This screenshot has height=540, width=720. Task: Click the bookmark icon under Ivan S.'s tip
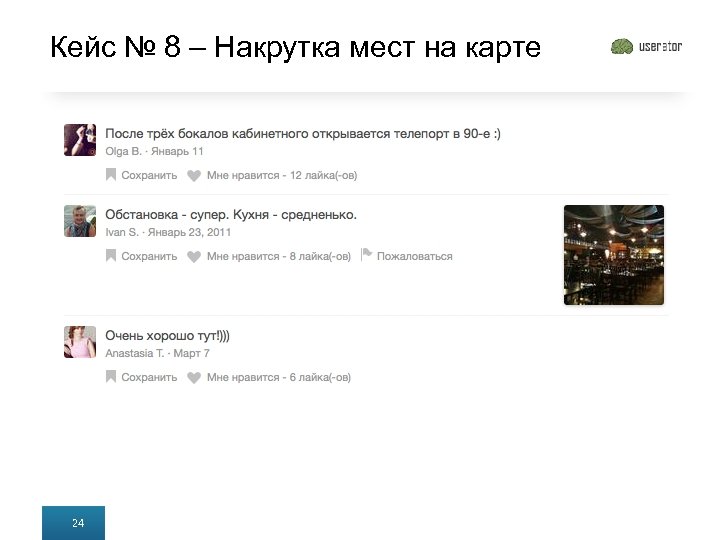111,255
